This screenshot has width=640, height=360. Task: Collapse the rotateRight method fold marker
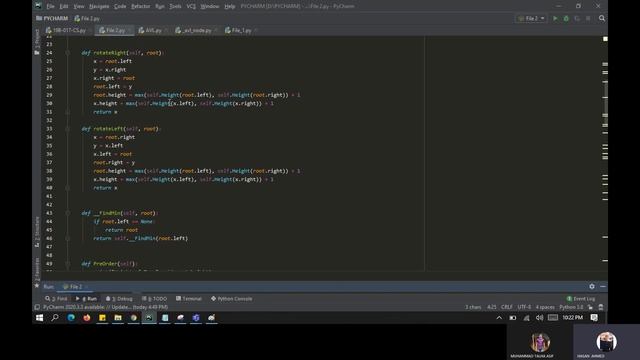point(68,53)
